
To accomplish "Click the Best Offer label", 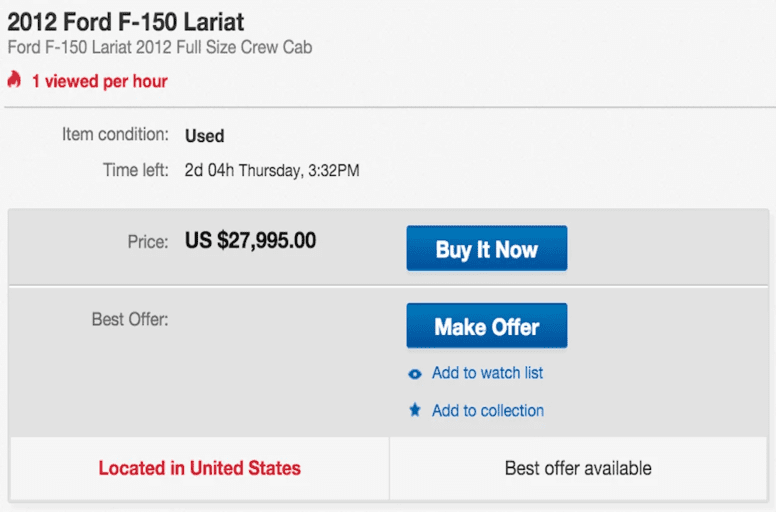I will point(130,320).
